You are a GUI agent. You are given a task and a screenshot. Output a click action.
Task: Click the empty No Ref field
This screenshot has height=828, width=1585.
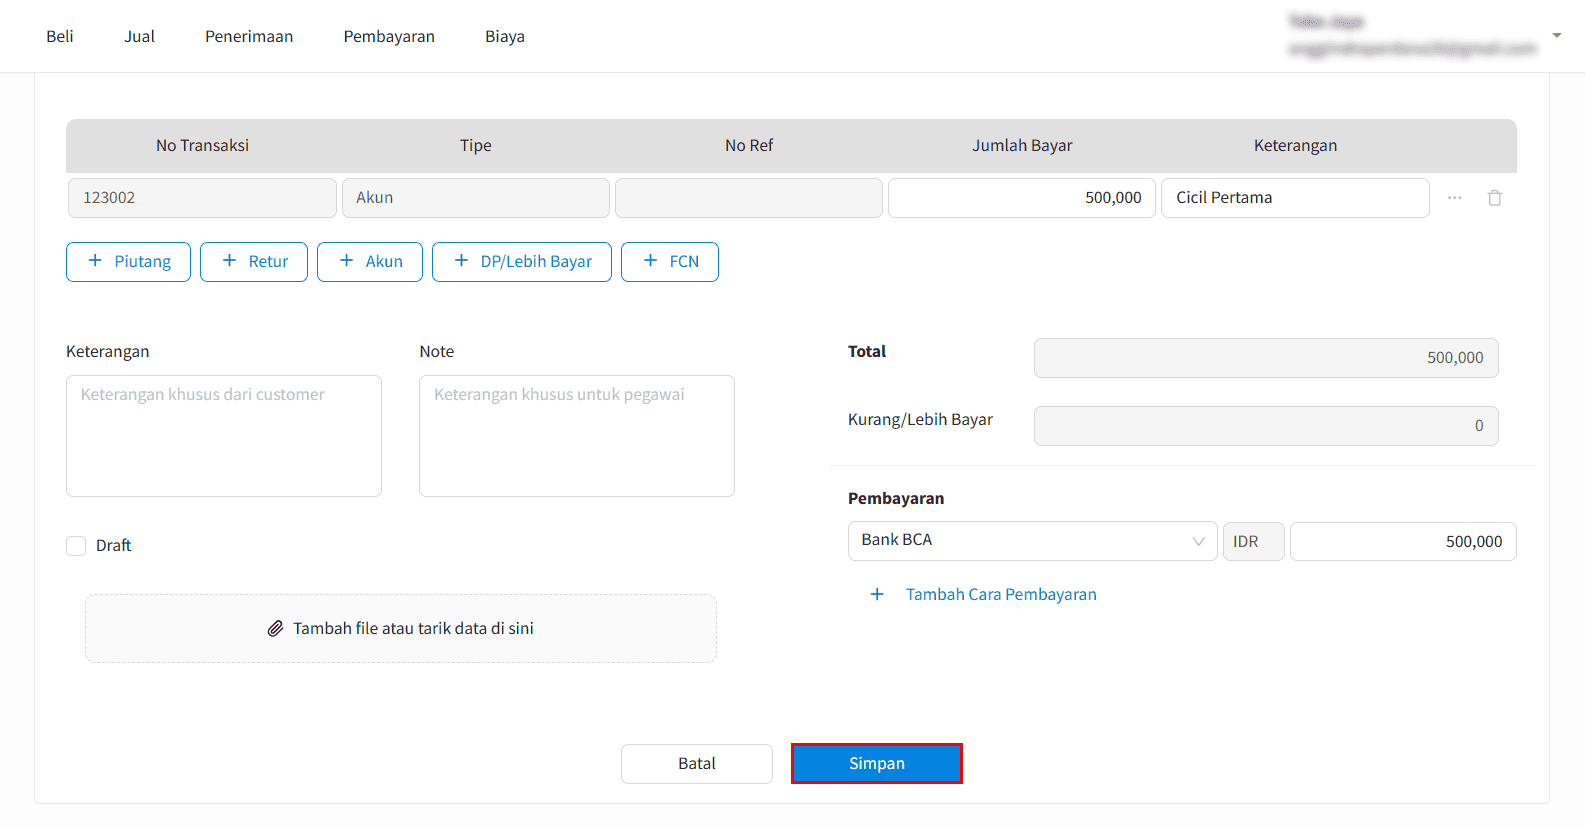[x=749, y=198]
